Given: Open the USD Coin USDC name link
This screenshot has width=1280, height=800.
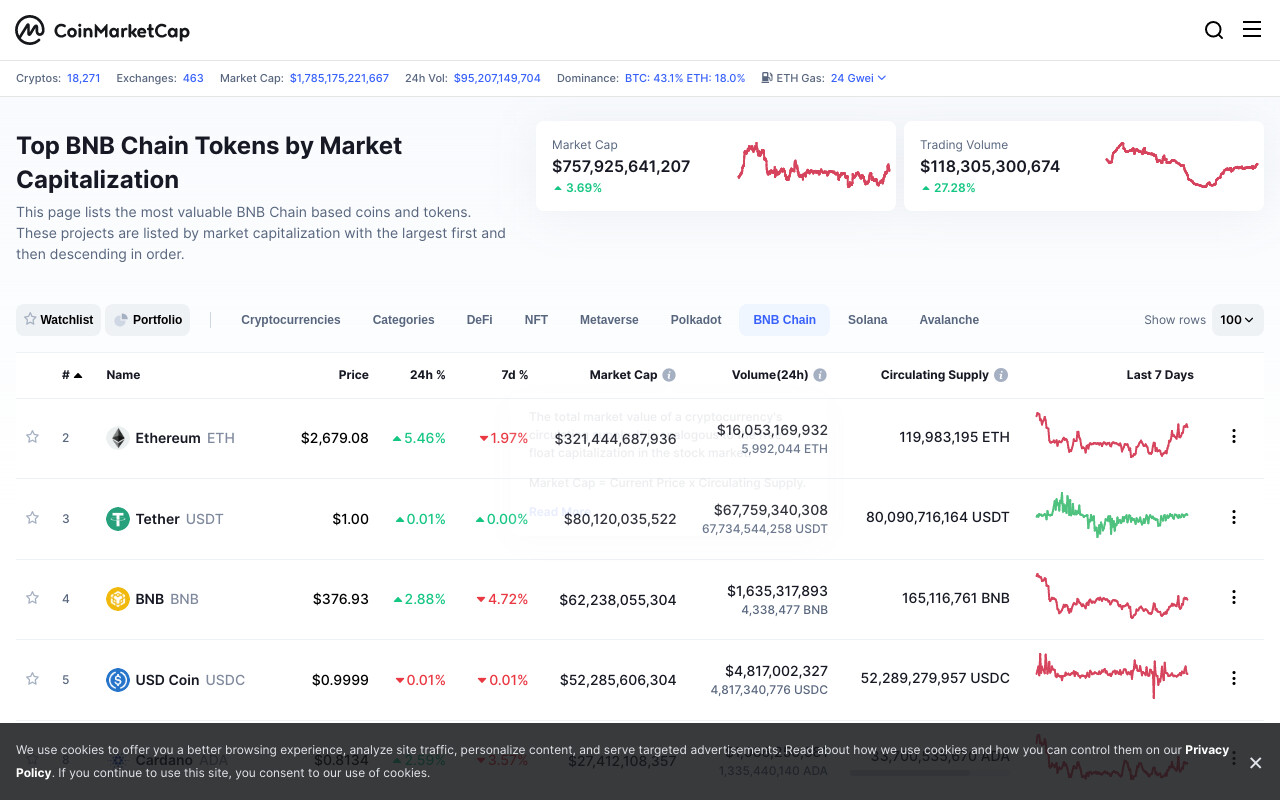Looking at the screenshot, I should tap(190, 680).
